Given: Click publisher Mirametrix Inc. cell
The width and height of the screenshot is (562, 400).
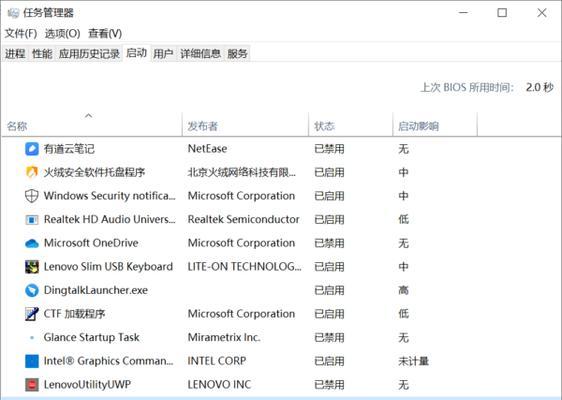Looking at the screenshot, I should (224, 338).
